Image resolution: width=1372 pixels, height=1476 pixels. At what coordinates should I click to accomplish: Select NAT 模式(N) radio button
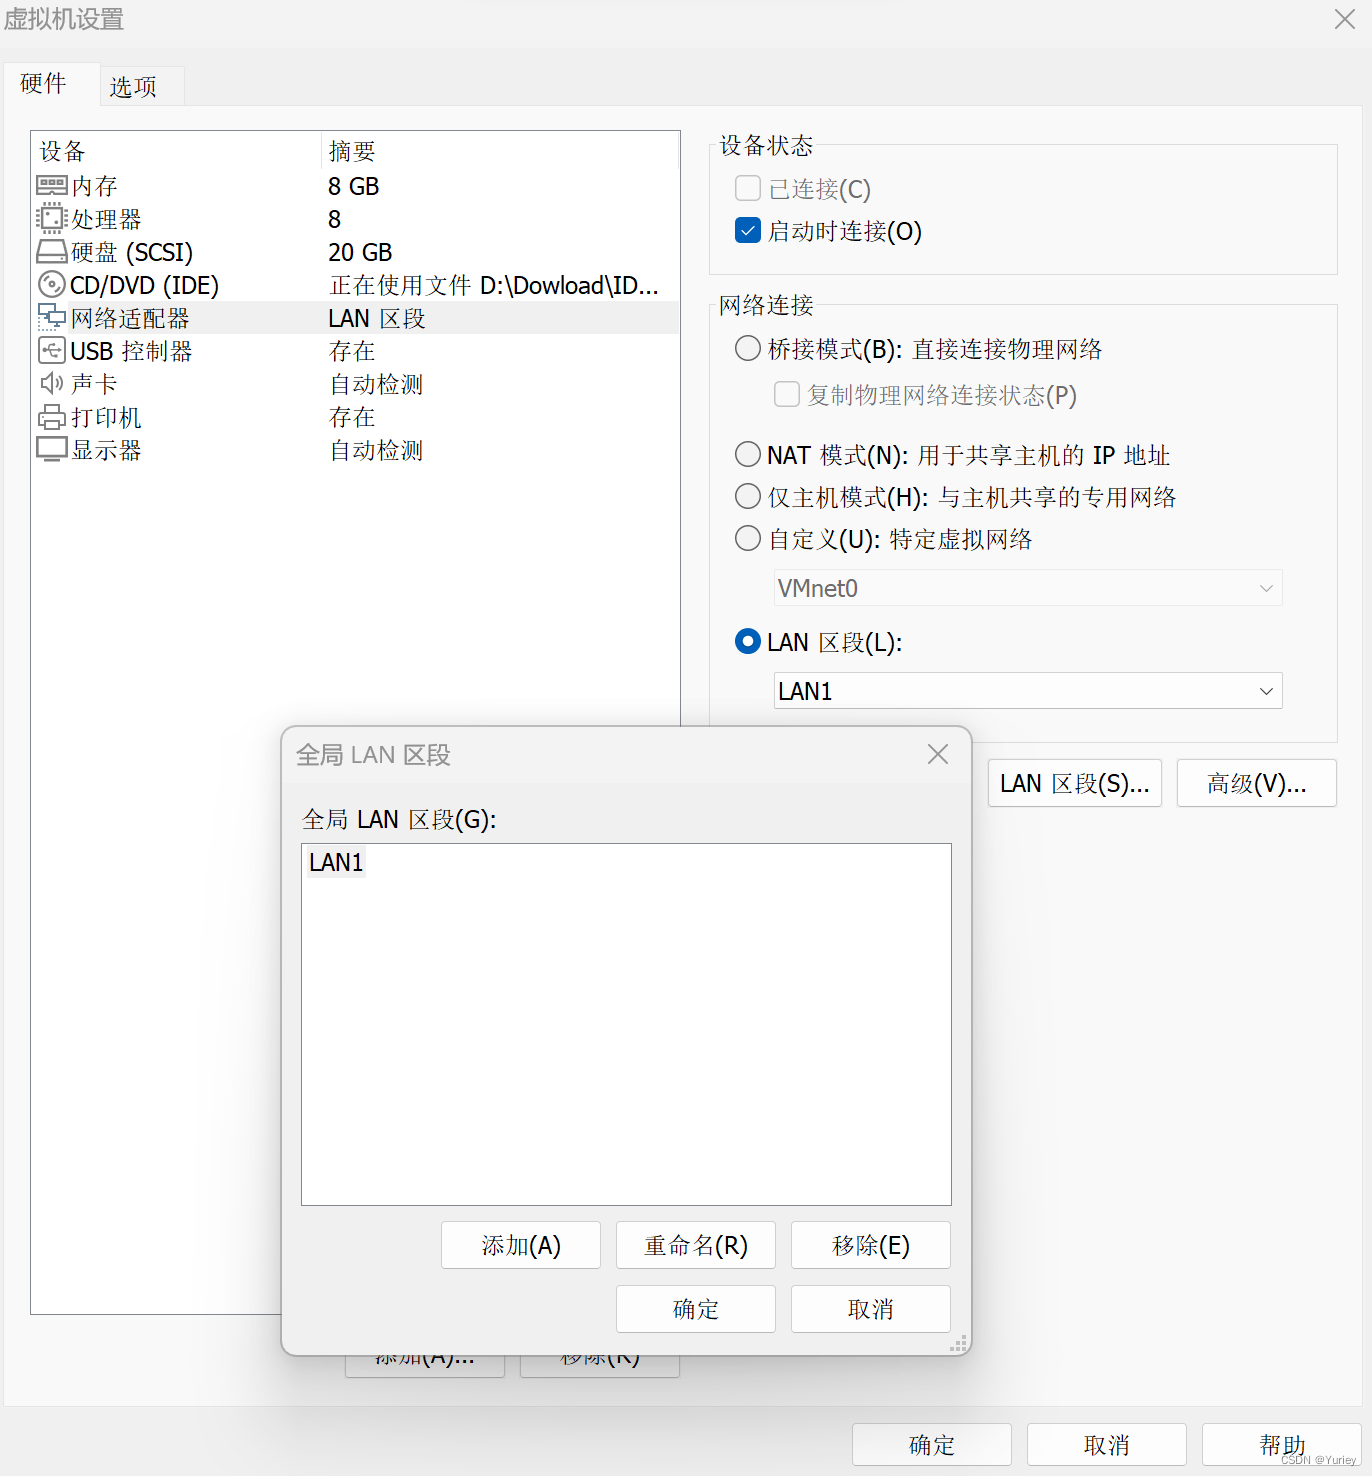[x=748, y=455]
